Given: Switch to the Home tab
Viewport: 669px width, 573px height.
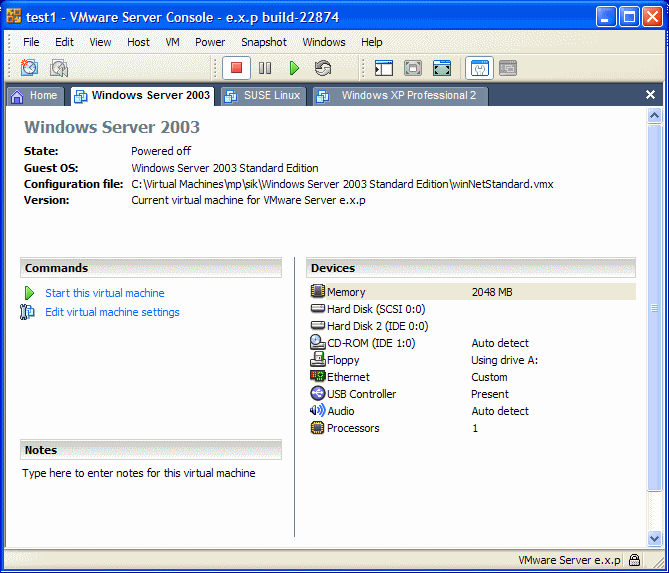Looking at the screenshot, I should click(x=35, y=96).
